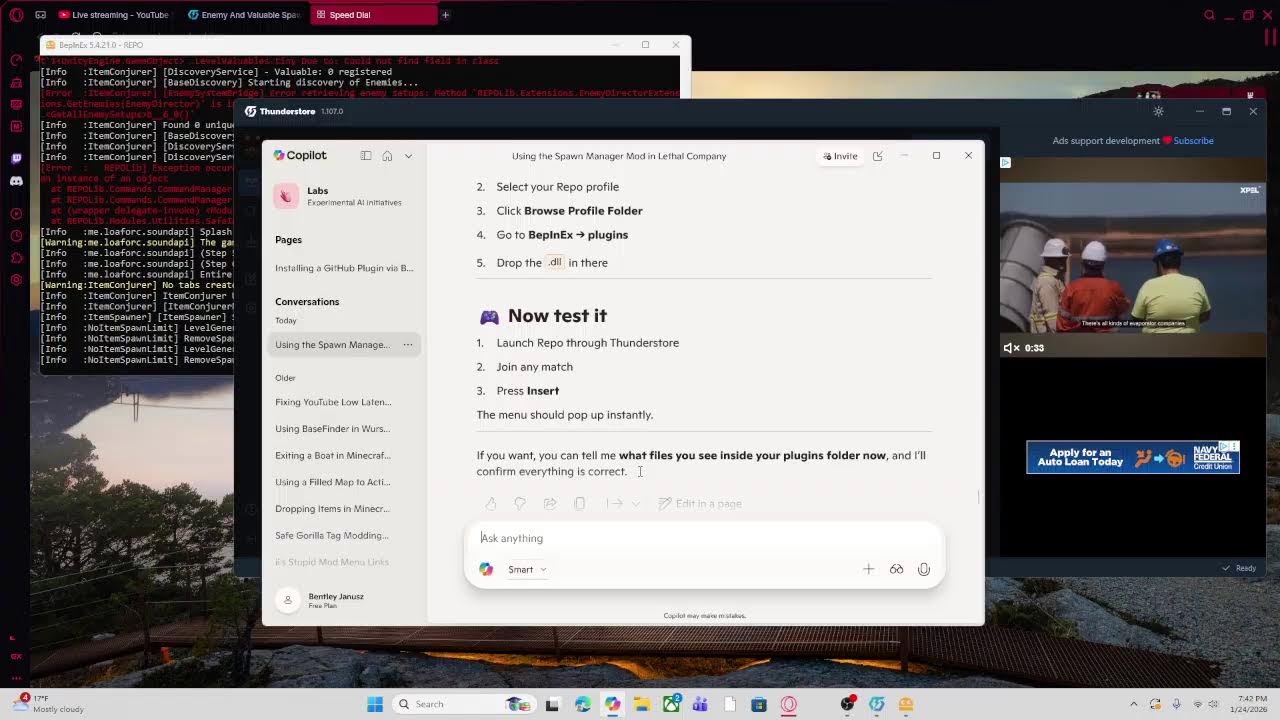
Task: Open weather widget showing Mostly cloudy
Action: click(x=48, y=704)
